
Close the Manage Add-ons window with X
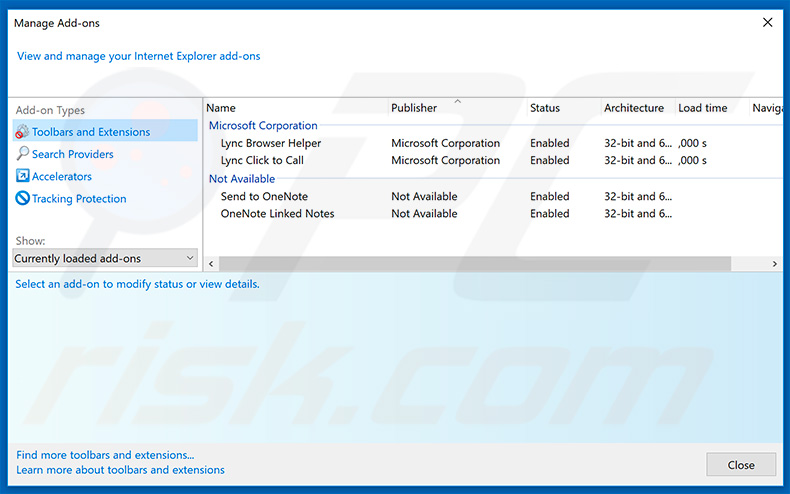[x=767, y=23]
